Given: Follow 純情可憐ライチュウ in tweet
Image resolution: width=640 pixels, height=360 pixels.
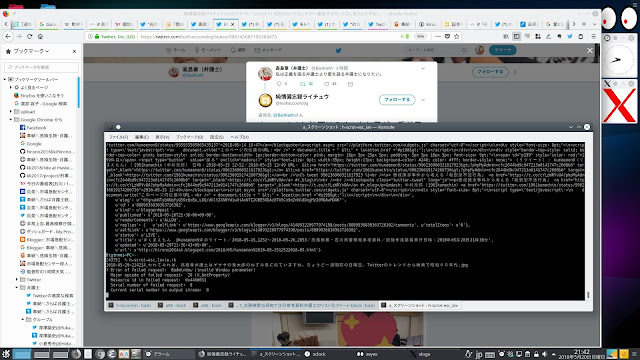Looking at the screenshot, I should click(x=397, y=100).
